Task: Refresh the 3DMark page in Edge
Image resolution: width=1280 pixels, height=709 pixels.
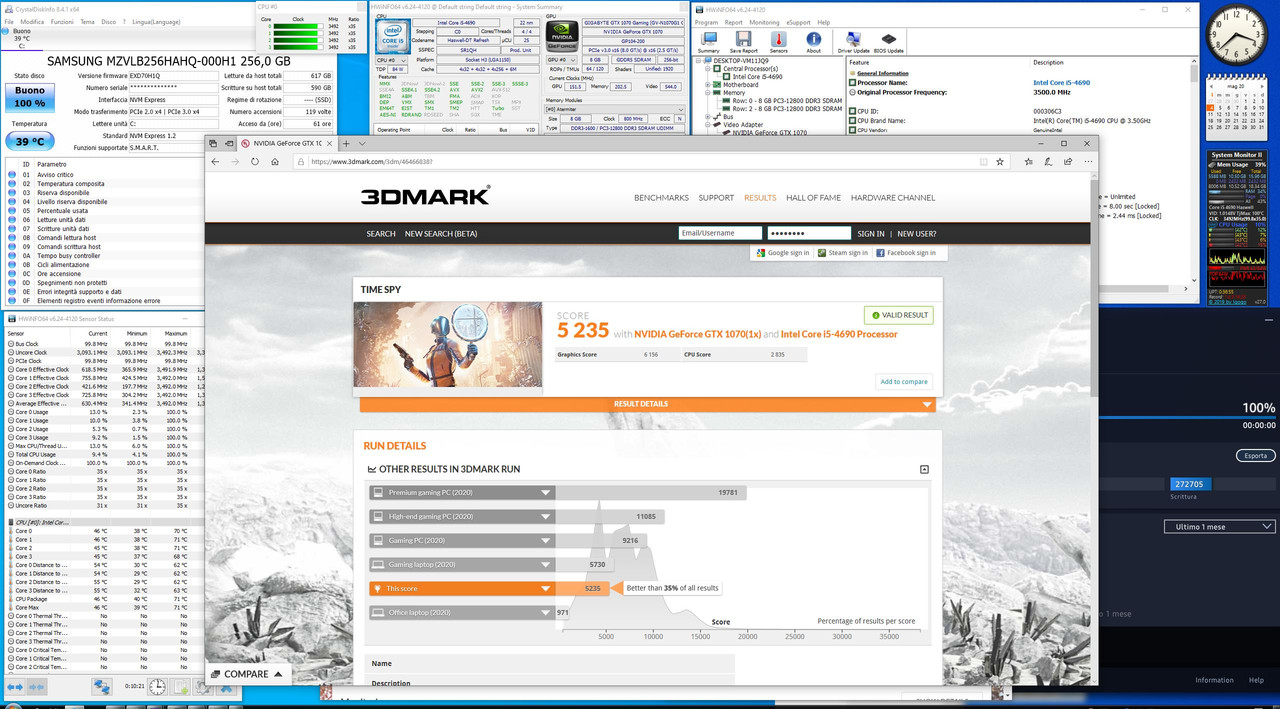Action: 255,161
